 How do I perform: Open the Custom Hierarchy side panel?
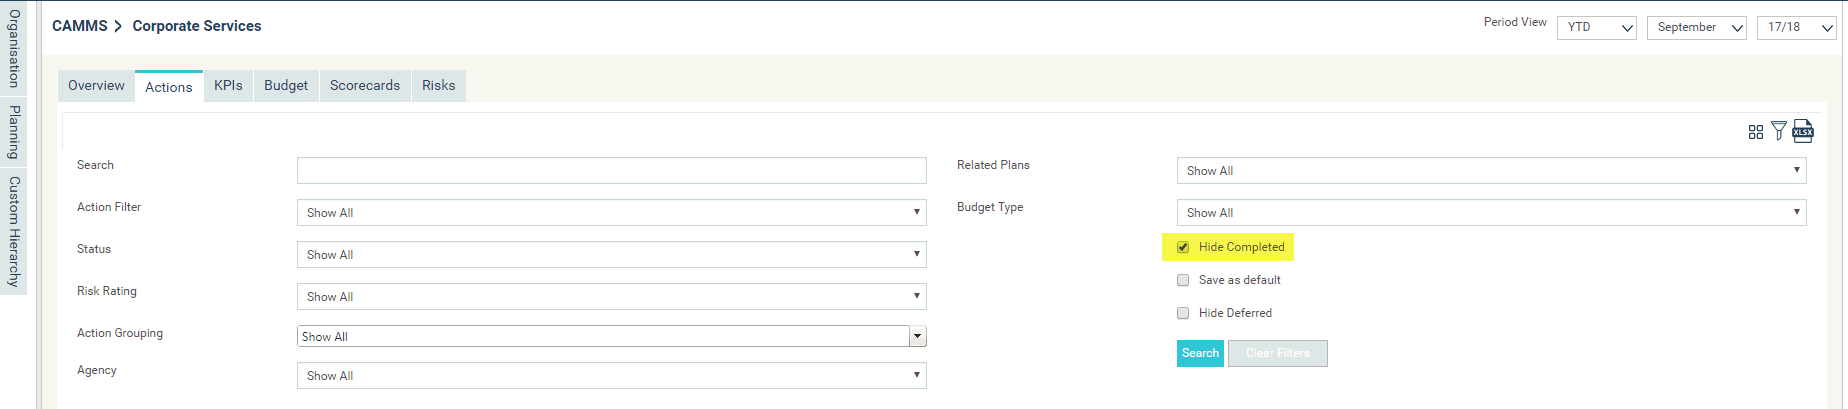tap(14, 232)
